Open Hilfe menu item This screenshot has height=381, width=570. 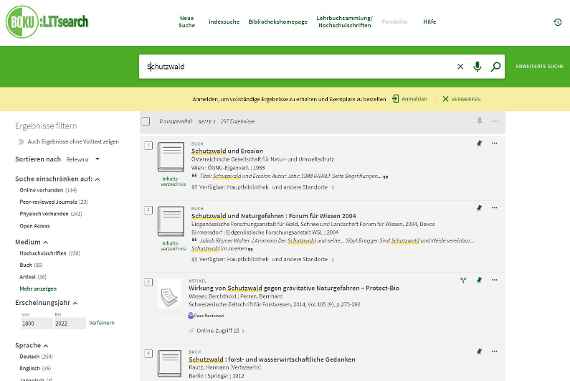pyautogui.click(x=430, y=22)
